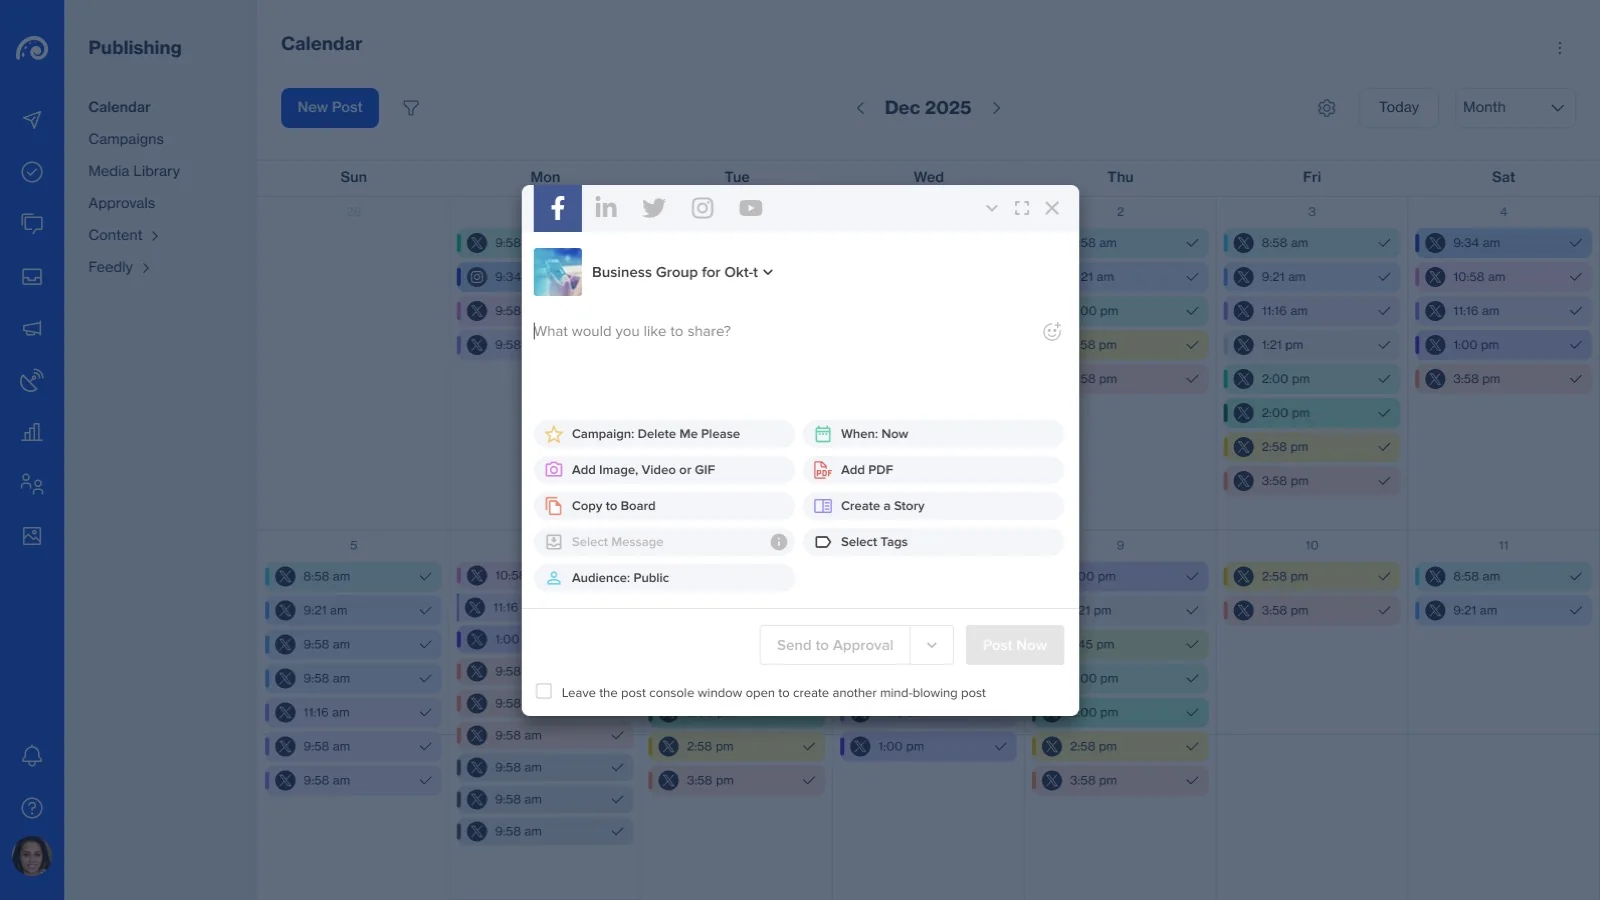Open the inbox tray sidebar icon

pos(32,276)
